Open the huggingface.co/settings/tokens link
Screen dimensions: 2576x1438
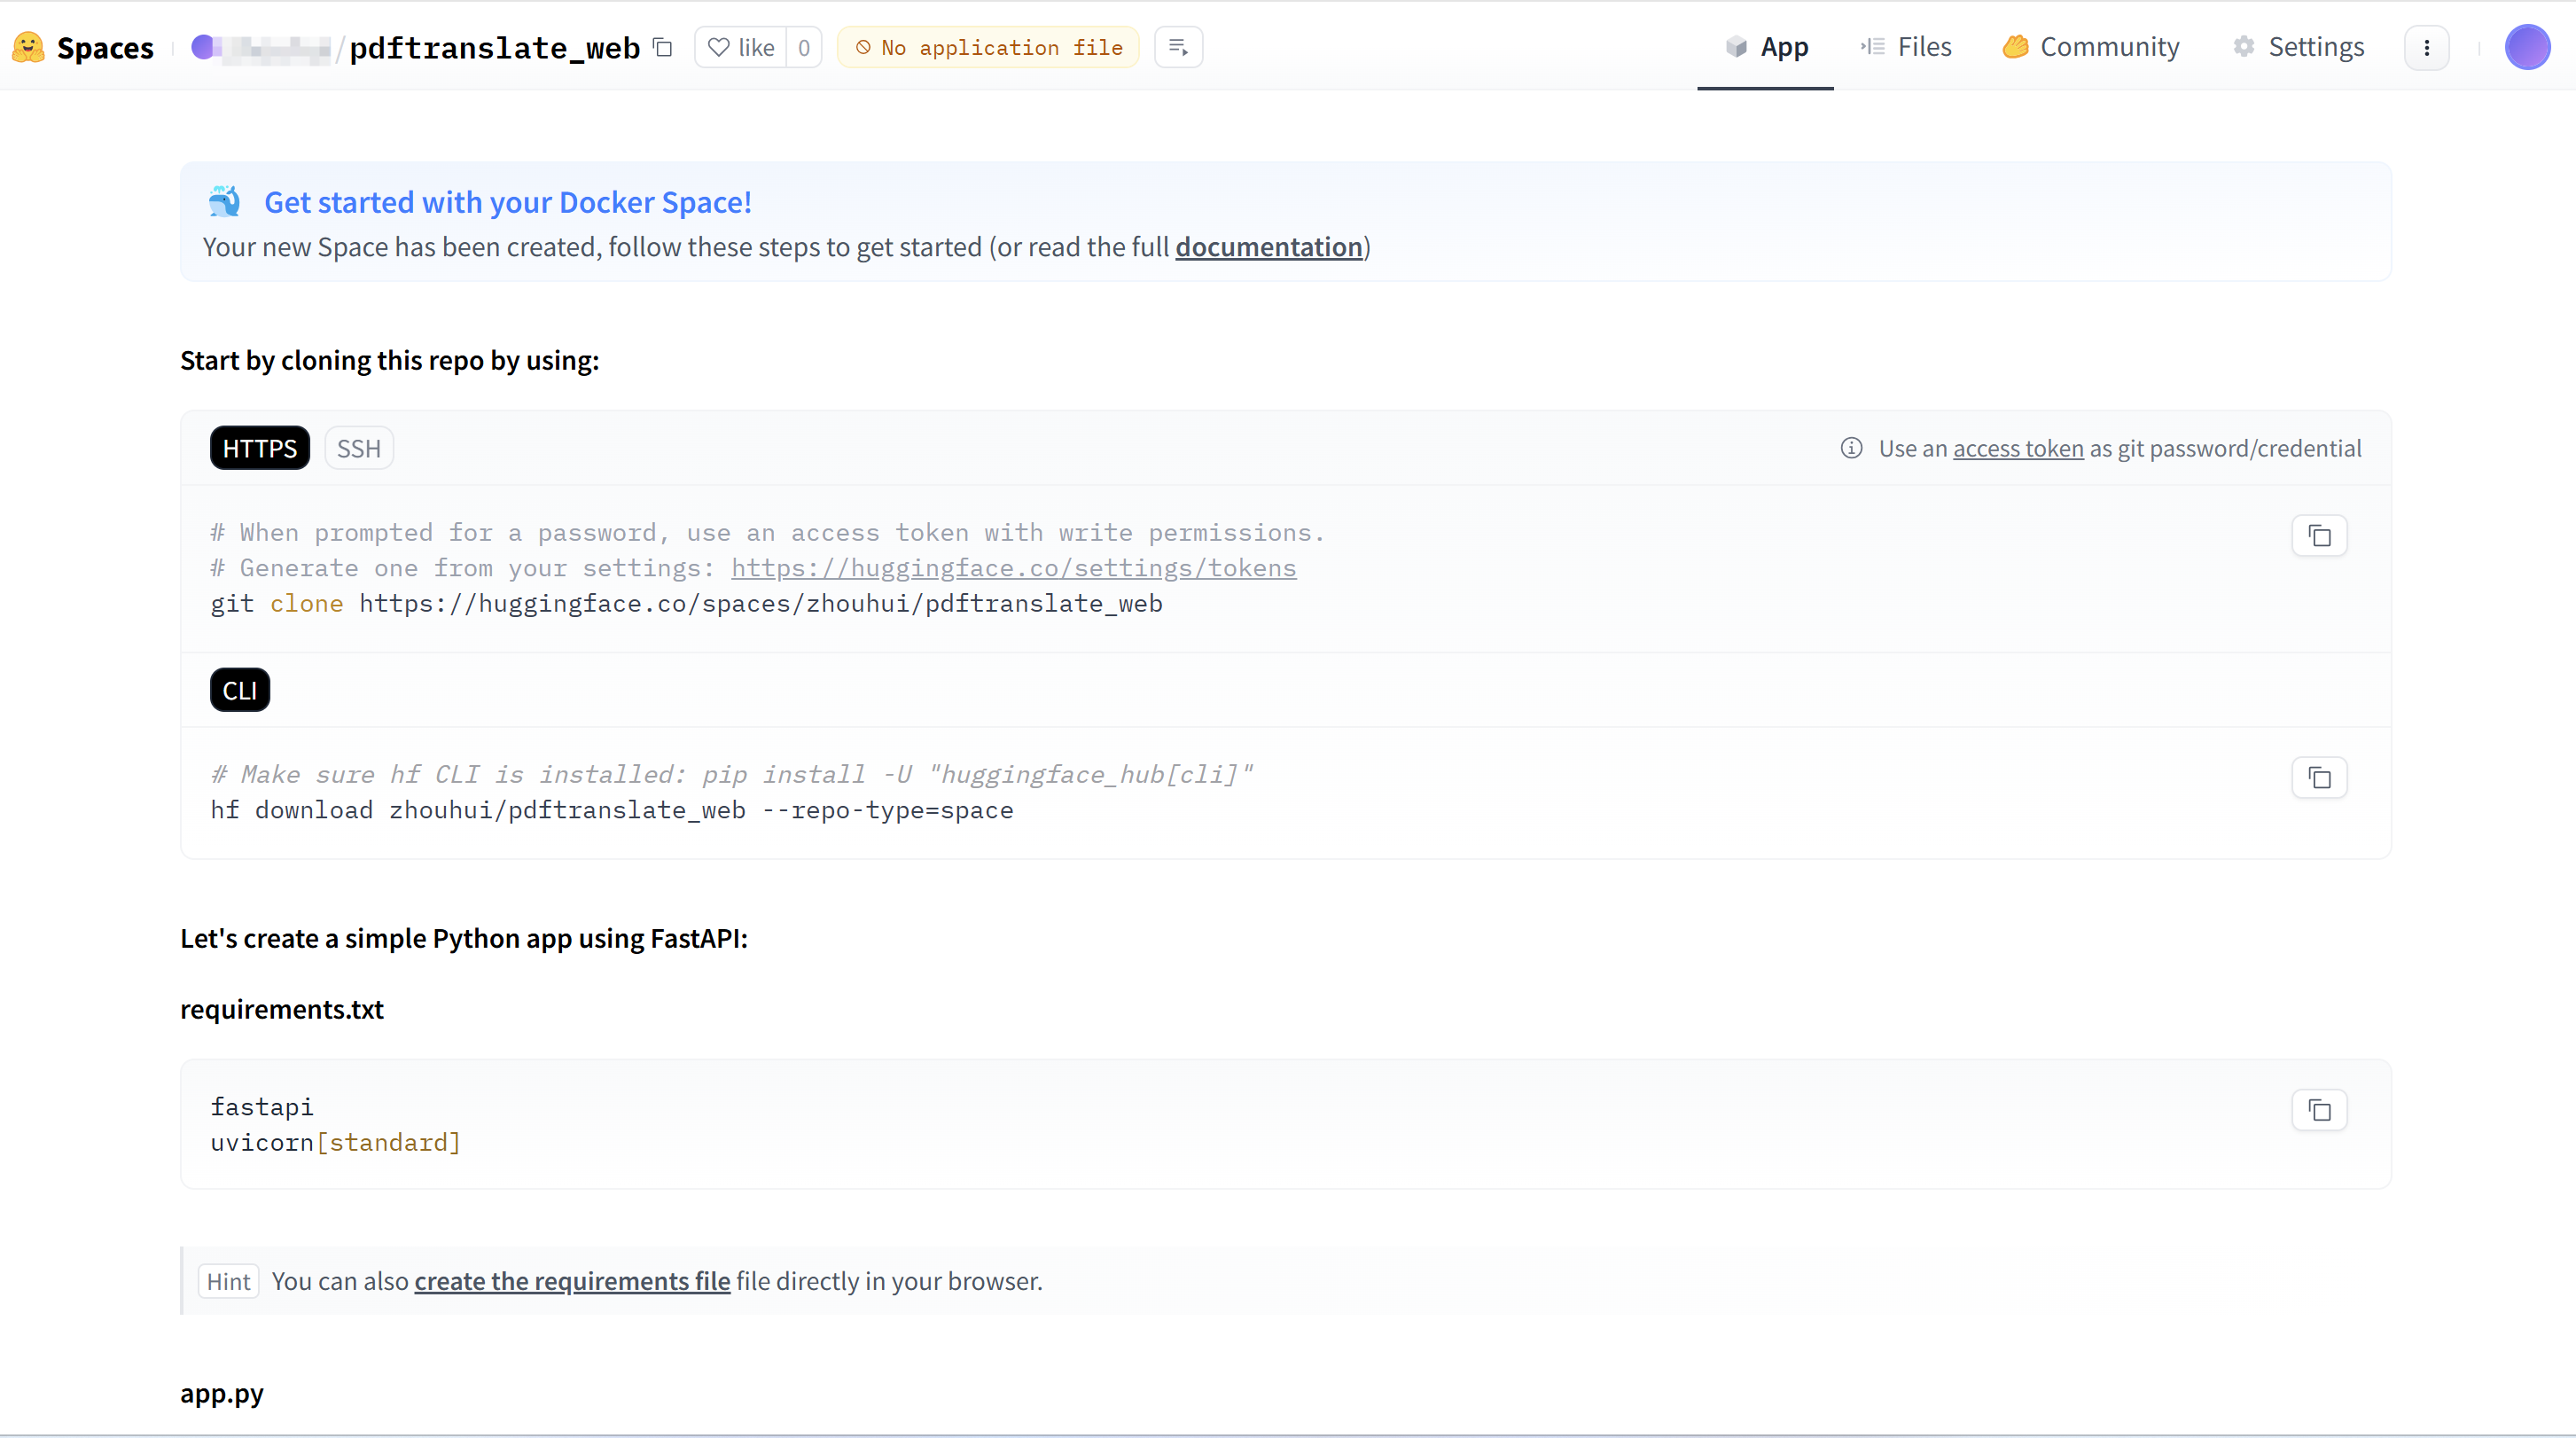[1014, 568]
